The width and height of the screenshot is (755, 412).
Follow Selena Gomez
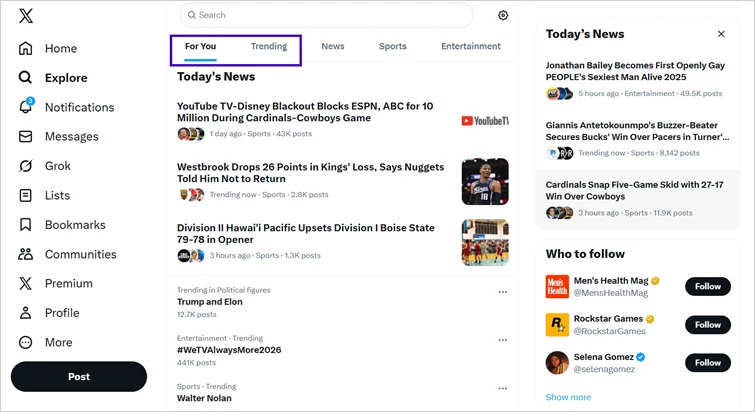click(x=708, y=363)
